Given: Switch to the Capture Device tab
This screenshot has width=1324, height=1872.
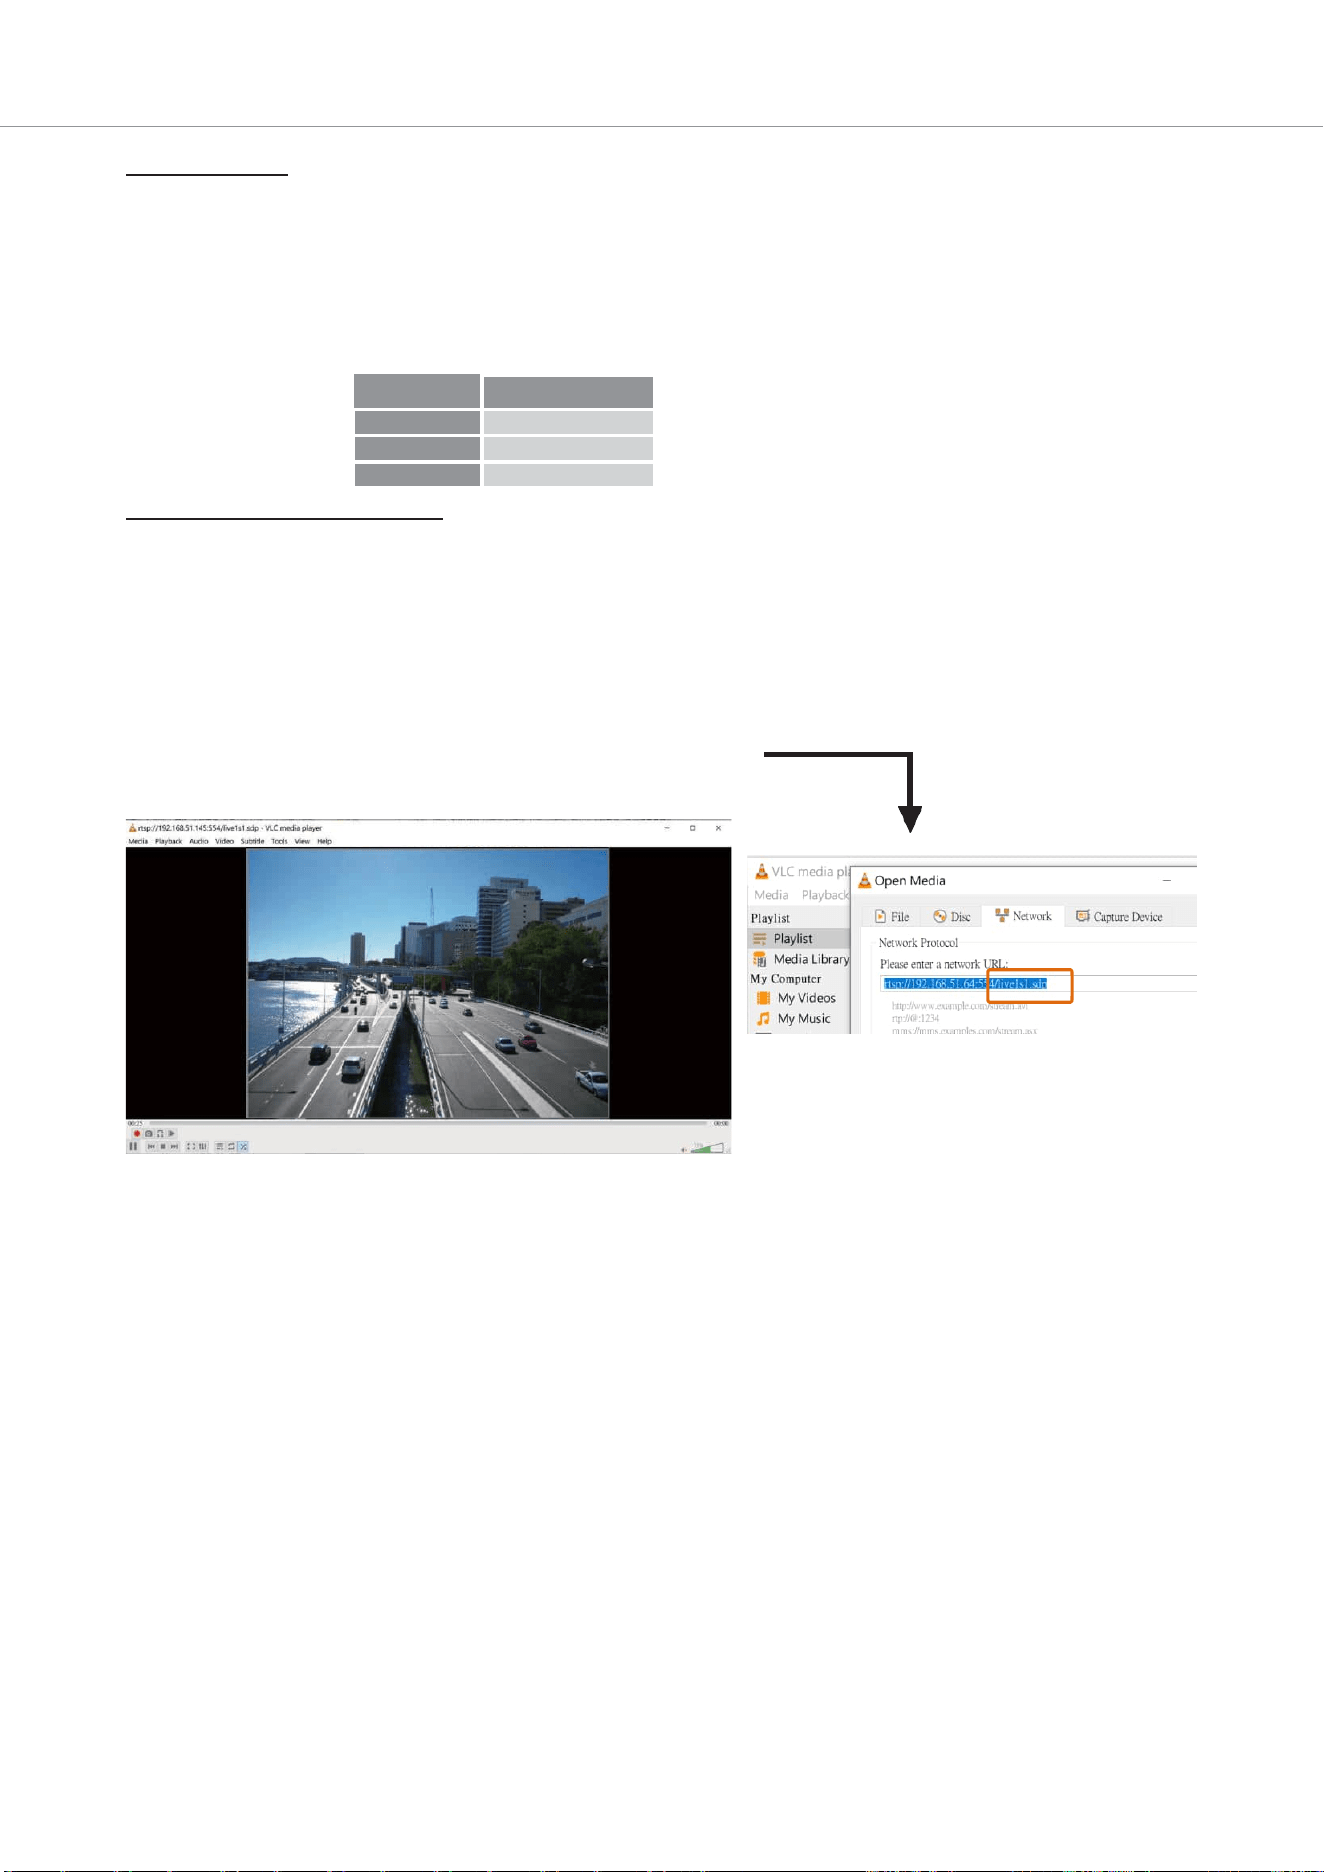Looking at the screenshot, I should click(x=1119, y=916).
